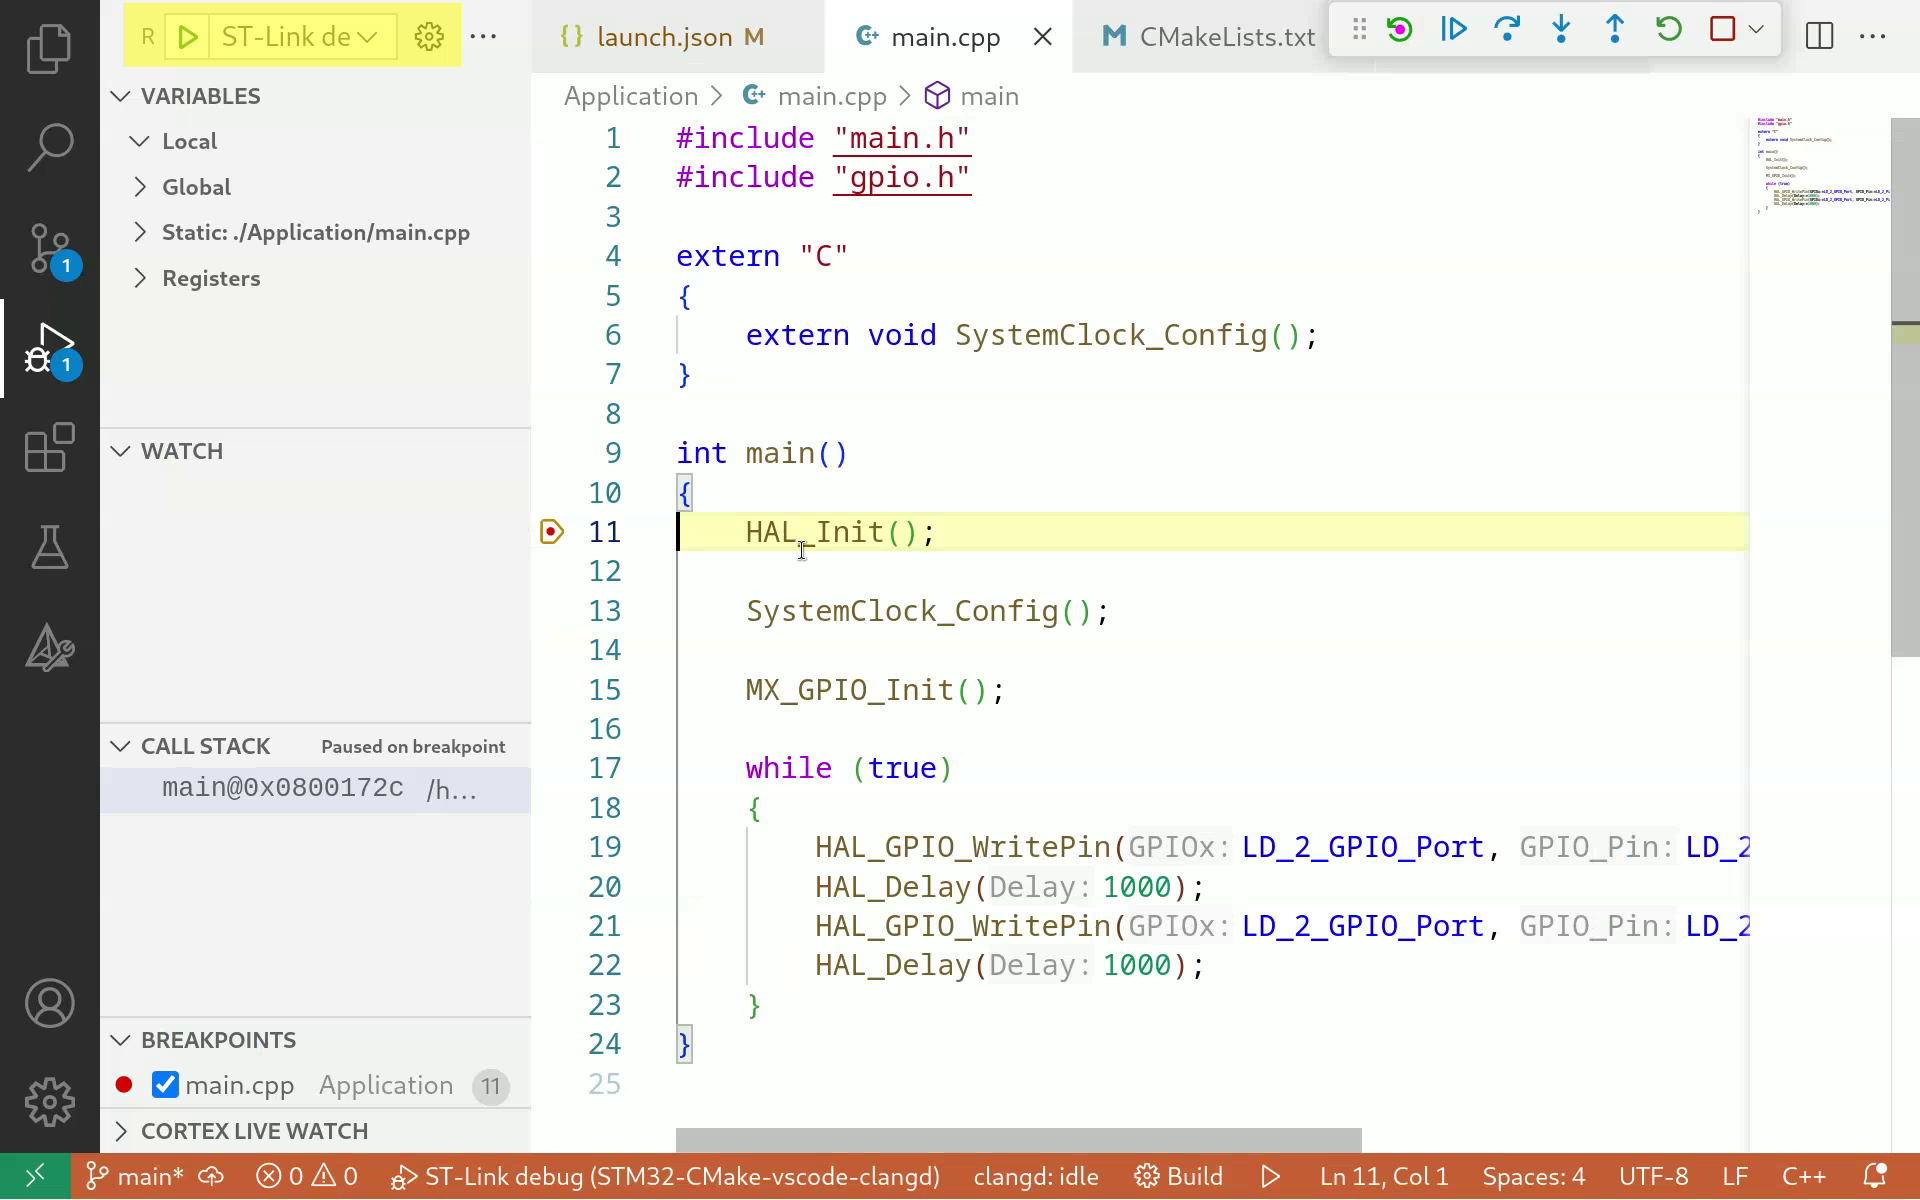
Task: Open the Run and Debug sidebar view
Action: tap(49, 349)
